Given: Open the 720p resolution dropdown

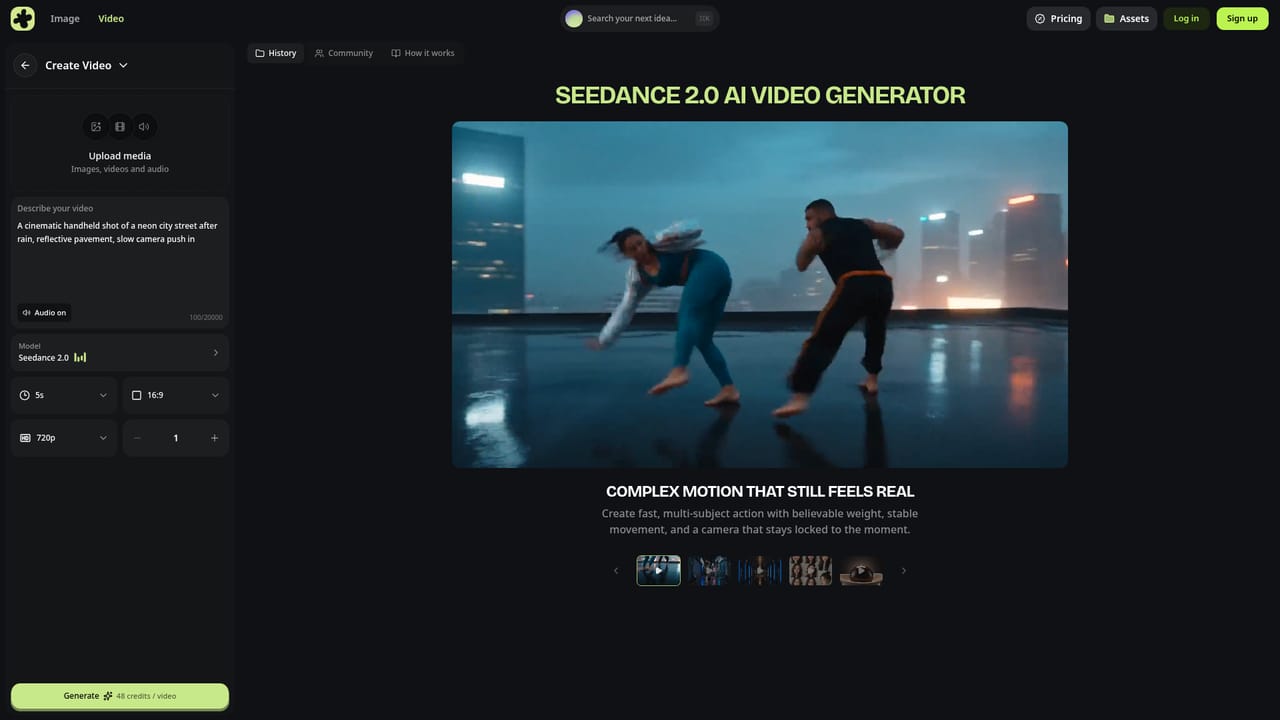Looking at the screenshot, I should [64, 438].
